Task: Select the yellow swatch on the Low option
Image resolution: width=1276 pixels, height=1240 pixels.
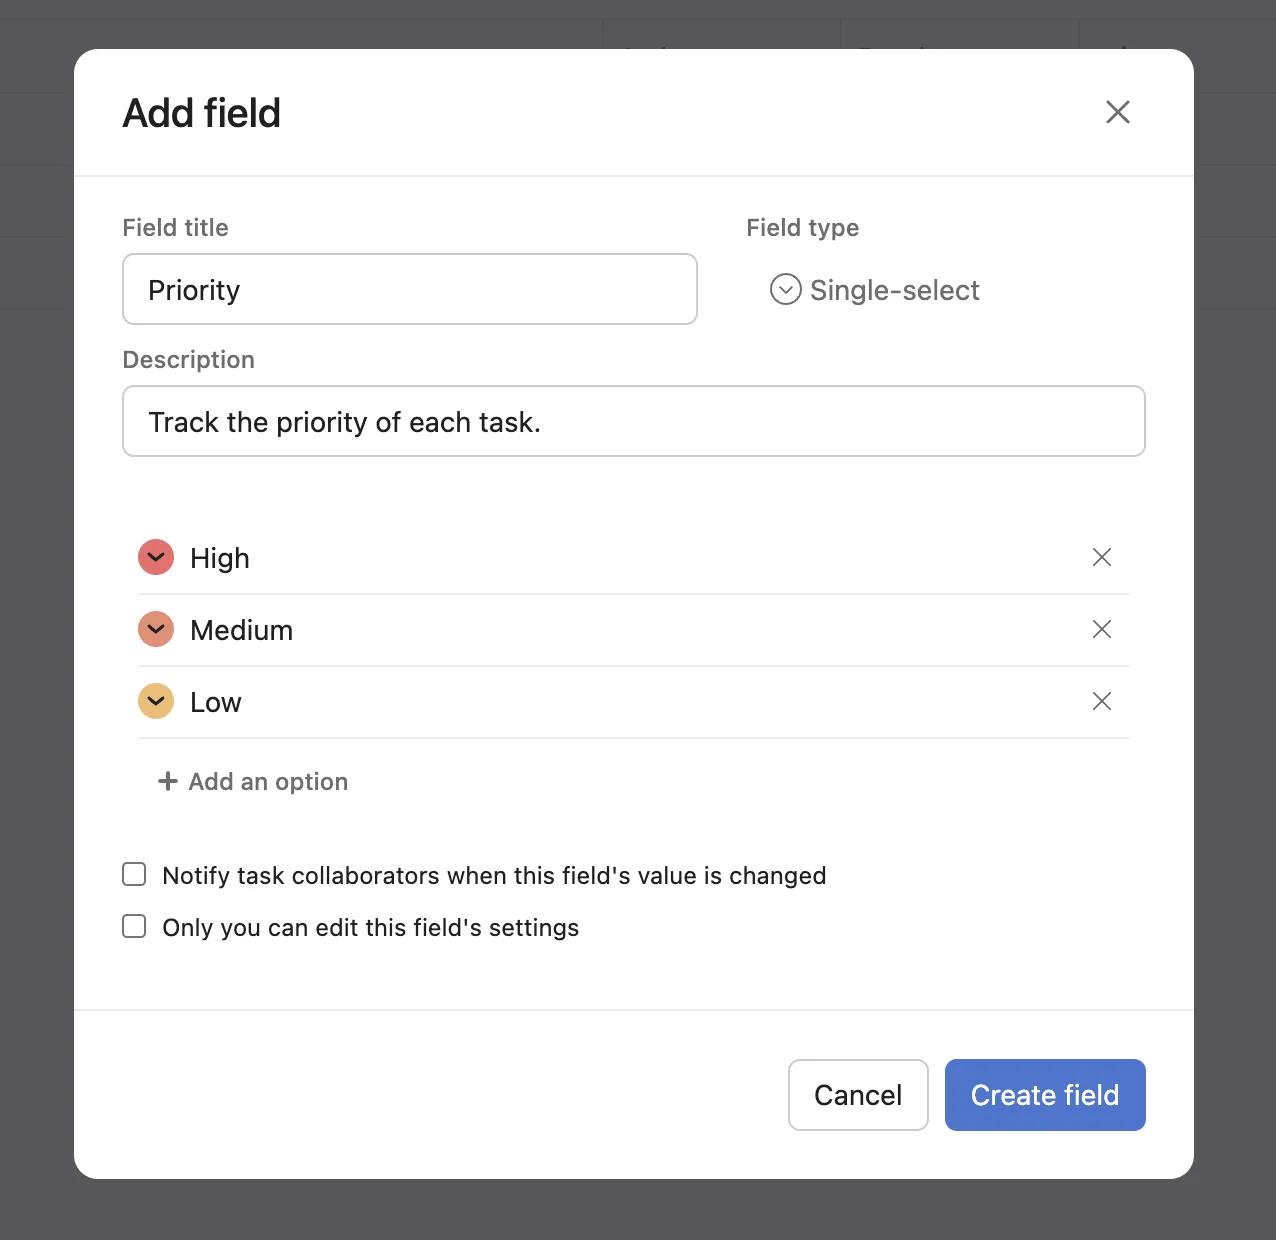Action: 156,701
